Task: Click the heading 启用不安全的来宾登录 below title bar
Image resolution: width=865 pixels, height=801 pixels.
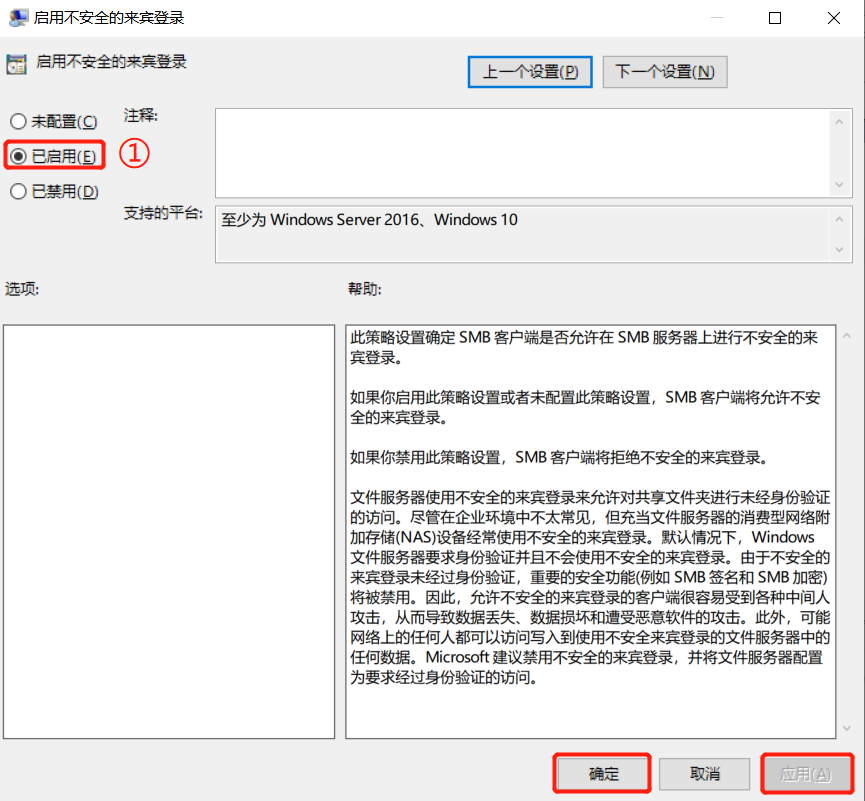Action: (111, 62)
